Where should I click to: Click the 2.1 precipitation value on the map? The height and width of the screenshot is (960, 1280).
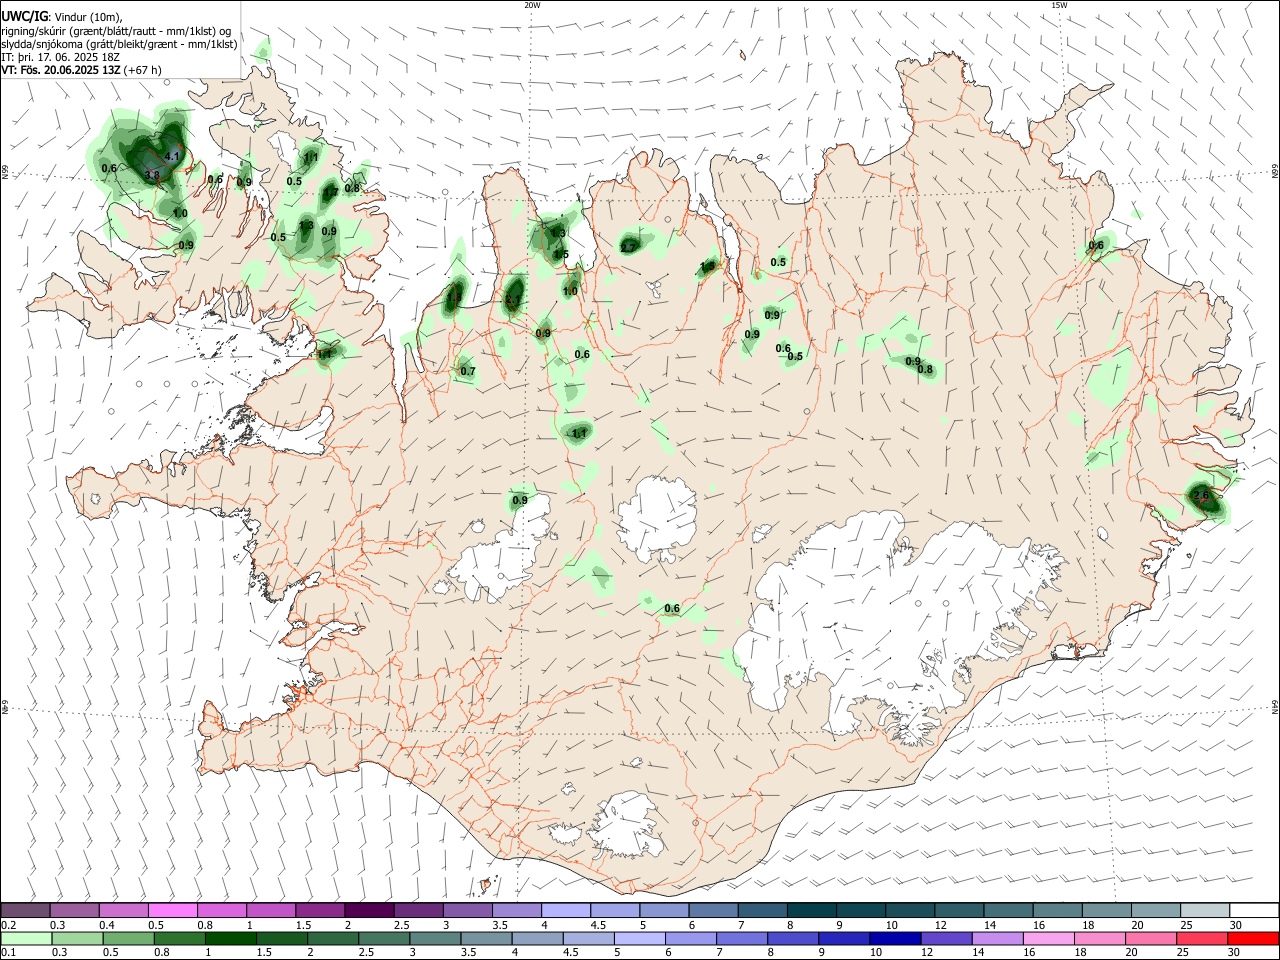pos(513,299)
